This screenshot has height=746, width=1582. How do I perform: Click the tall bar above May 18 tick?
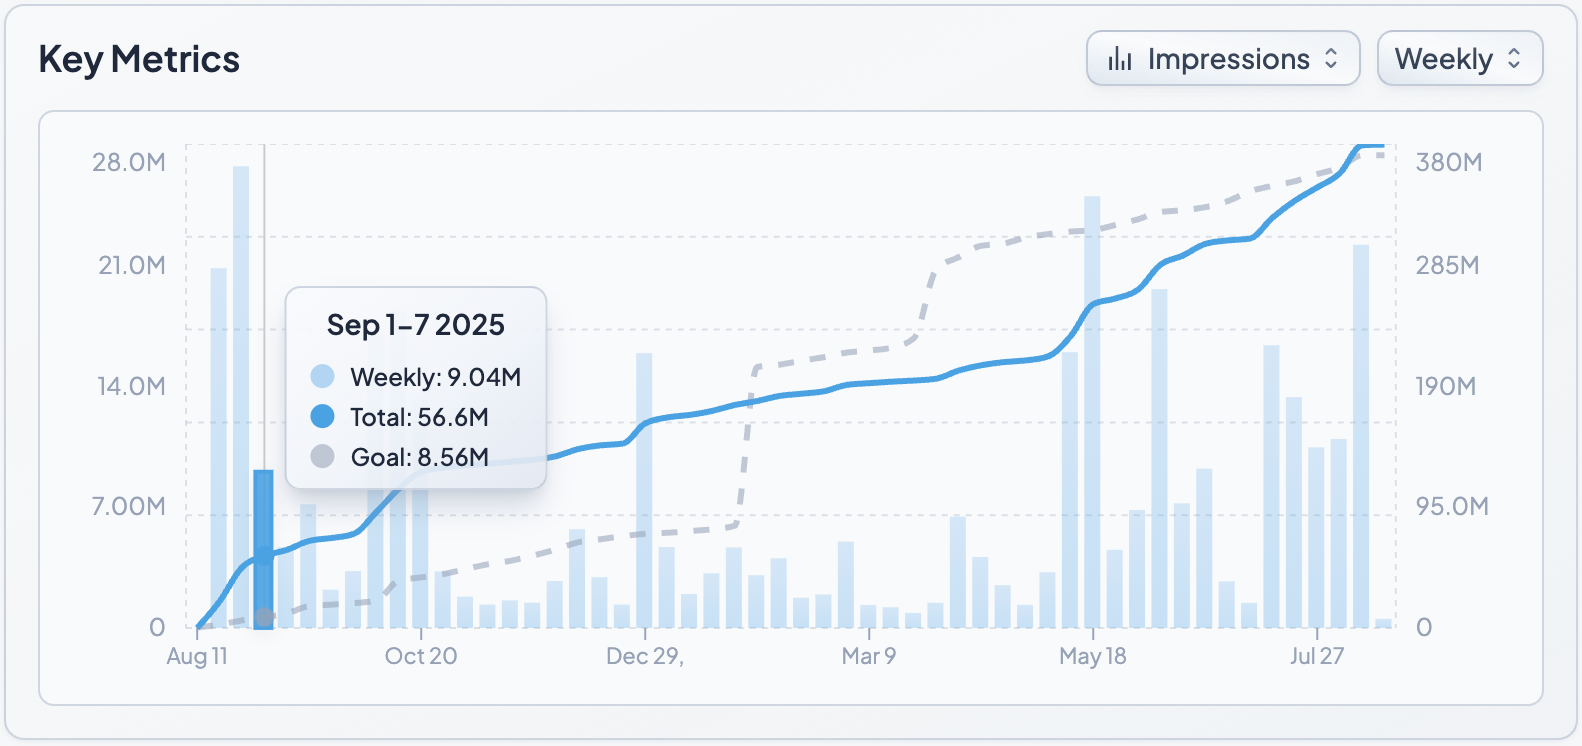[1092, 412]
